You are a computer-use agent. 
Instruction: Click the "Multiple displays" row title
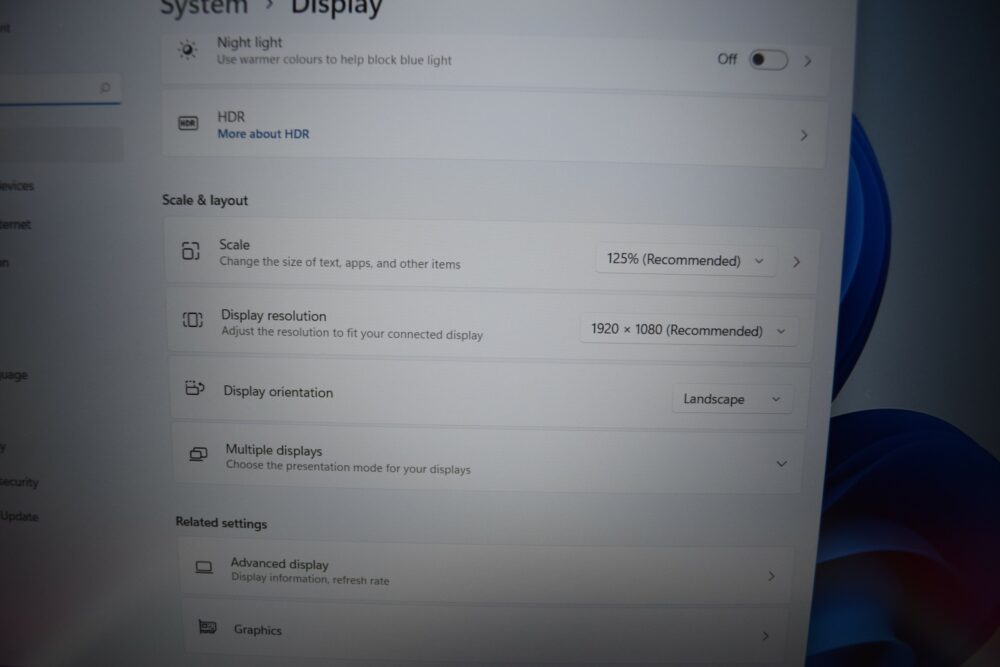(x=274, y=450)
